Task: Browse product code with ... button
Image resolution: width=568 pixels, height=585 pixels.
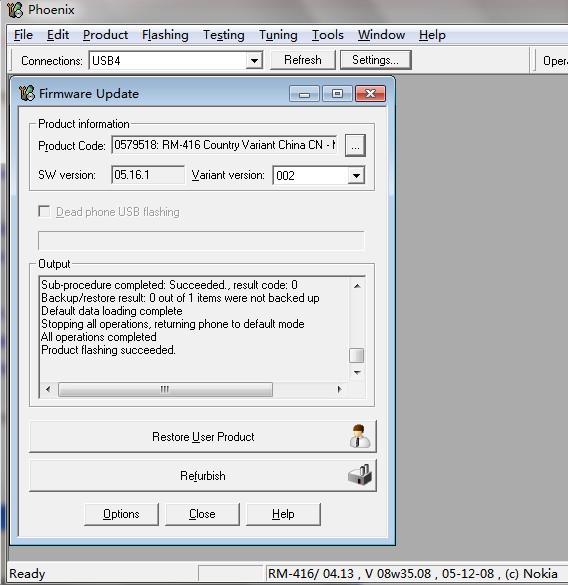Action: [355, 145]
